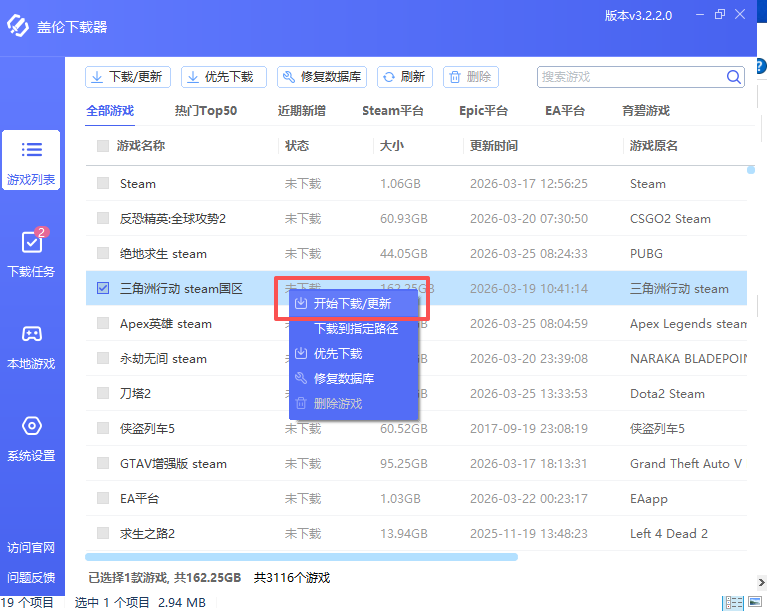Sort by the 大小 column header
Viewport: 767px width, 611px height.
pos(392,146)
